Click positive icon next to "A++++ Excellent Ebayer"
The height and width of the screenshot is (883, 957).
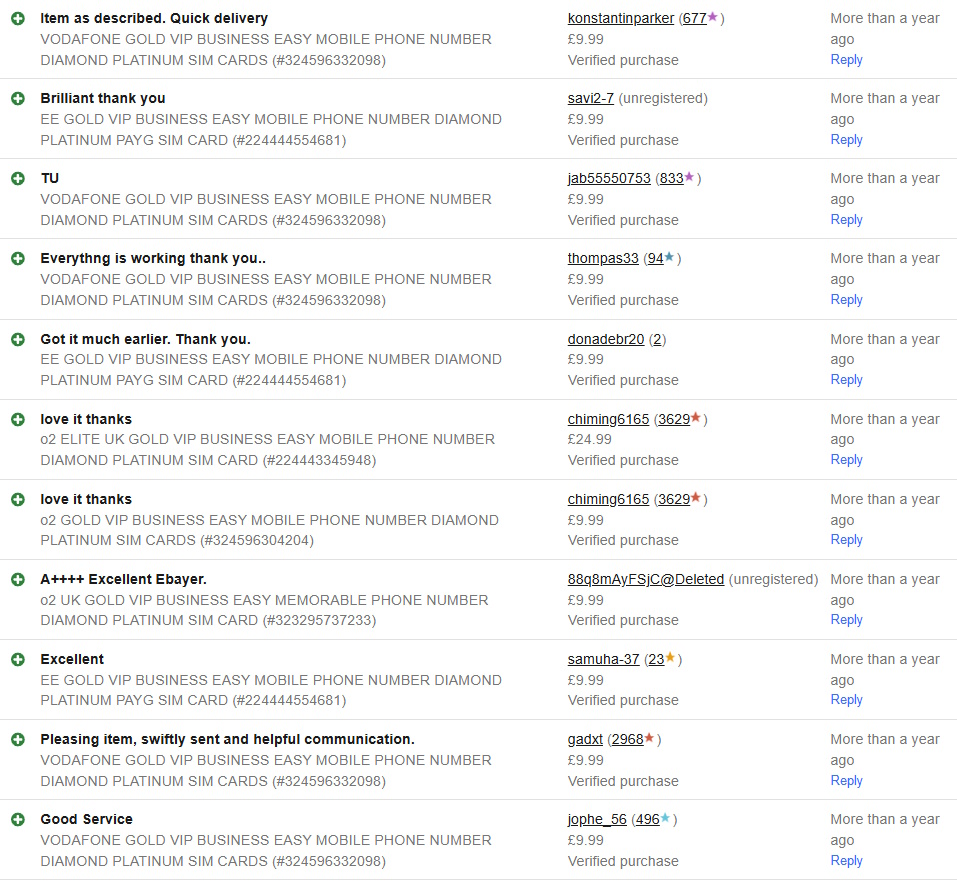[x=18, y=579]
